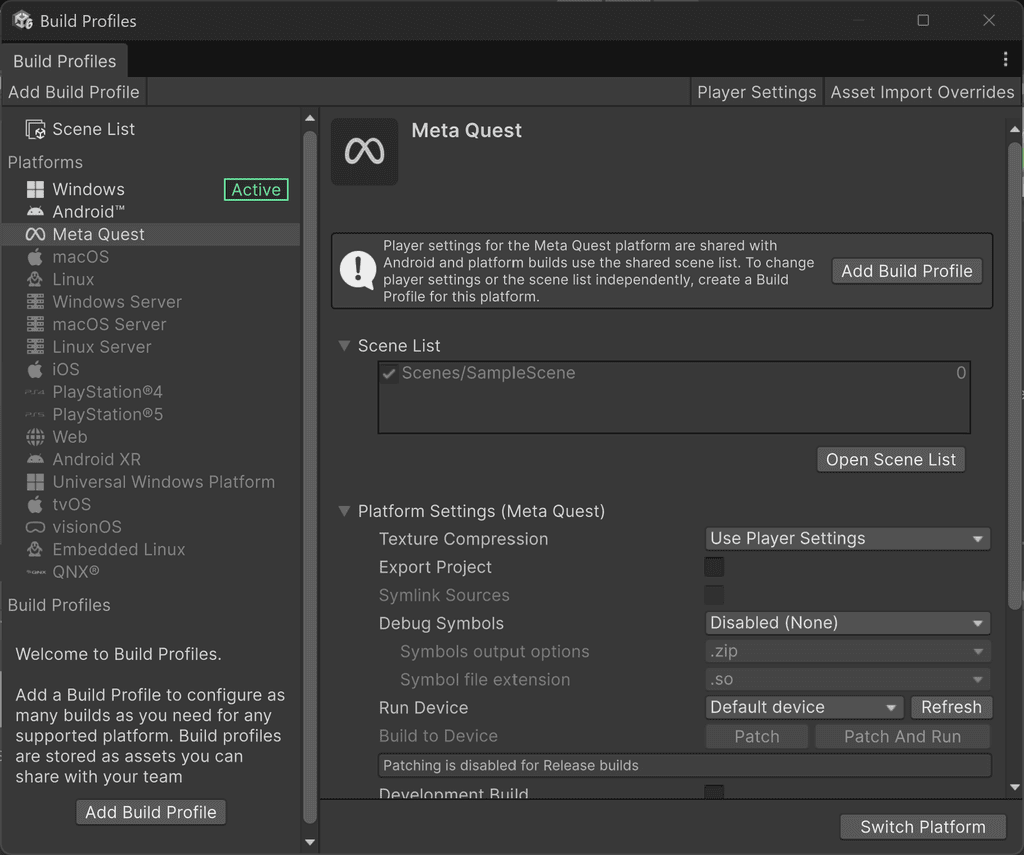Image resolution: width=1024 pixels, height=855 pixels.
Task: Toggle the Symlink Sources checkbox
Action: (x=714, y=595)
